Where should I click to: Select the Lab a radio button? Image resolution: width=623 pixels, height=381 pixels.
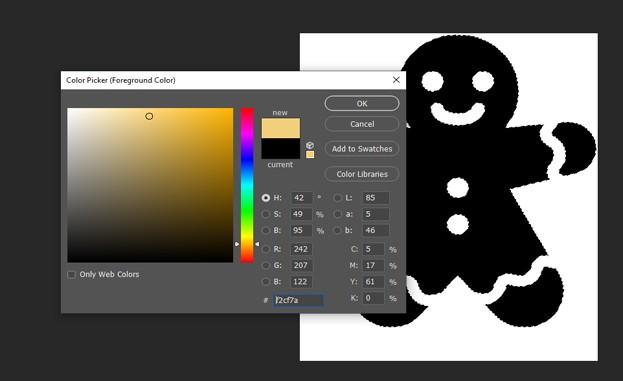337,214
